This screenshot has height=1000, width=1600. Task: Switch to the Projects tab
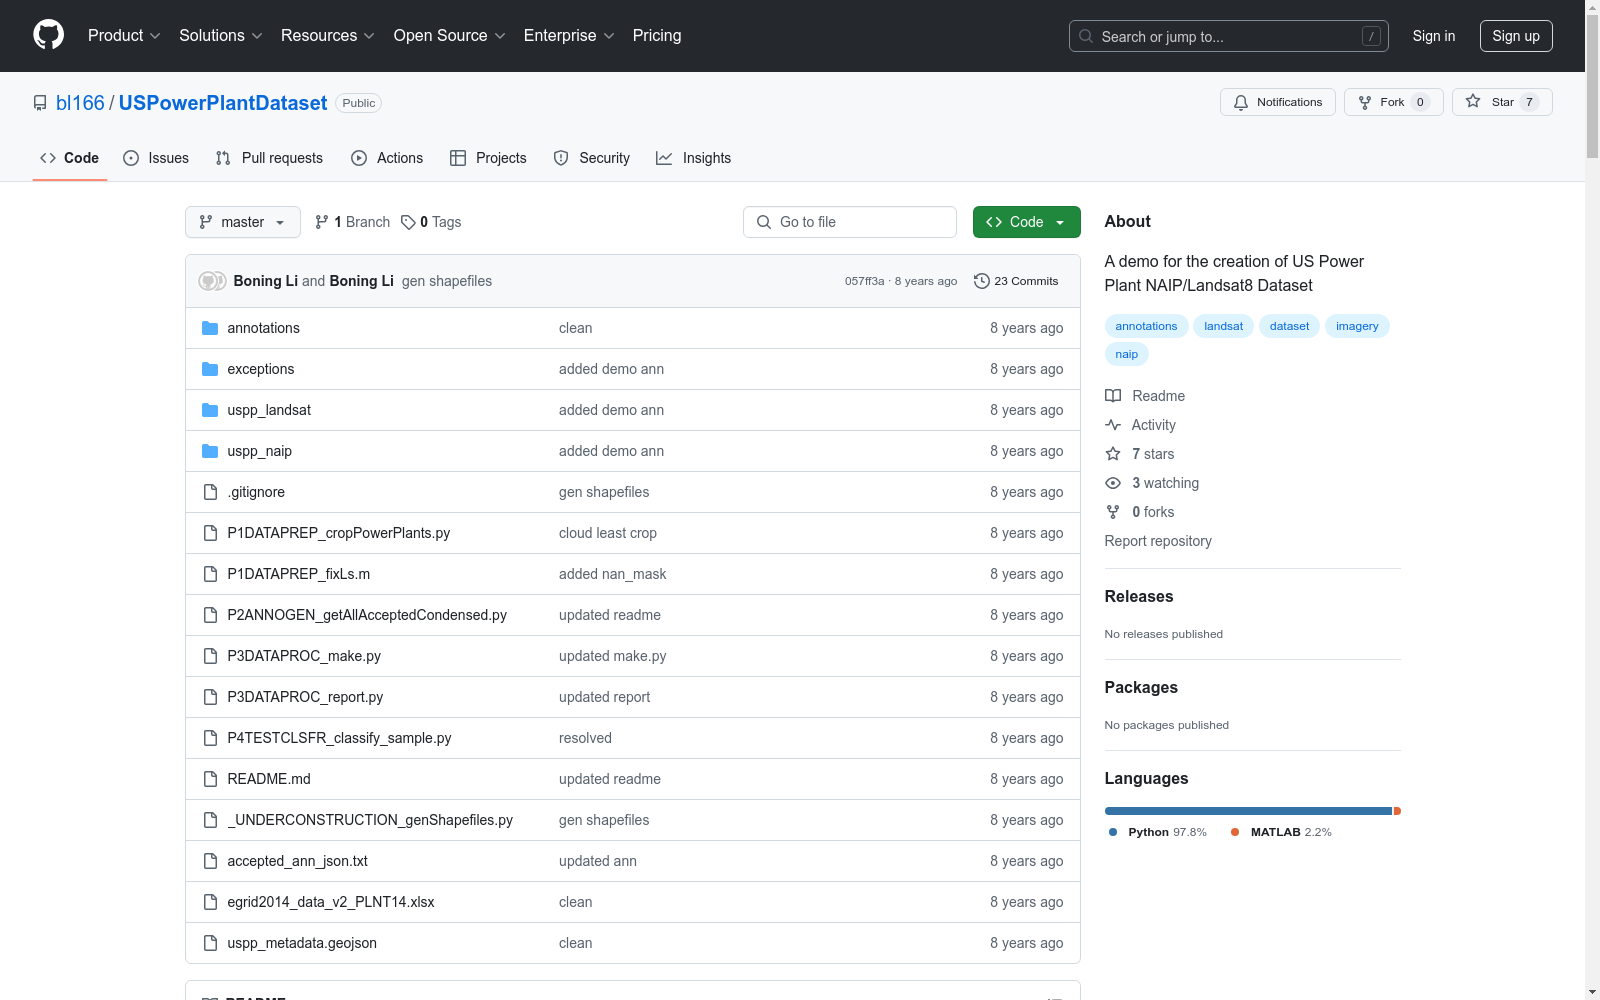pos(488,158)
